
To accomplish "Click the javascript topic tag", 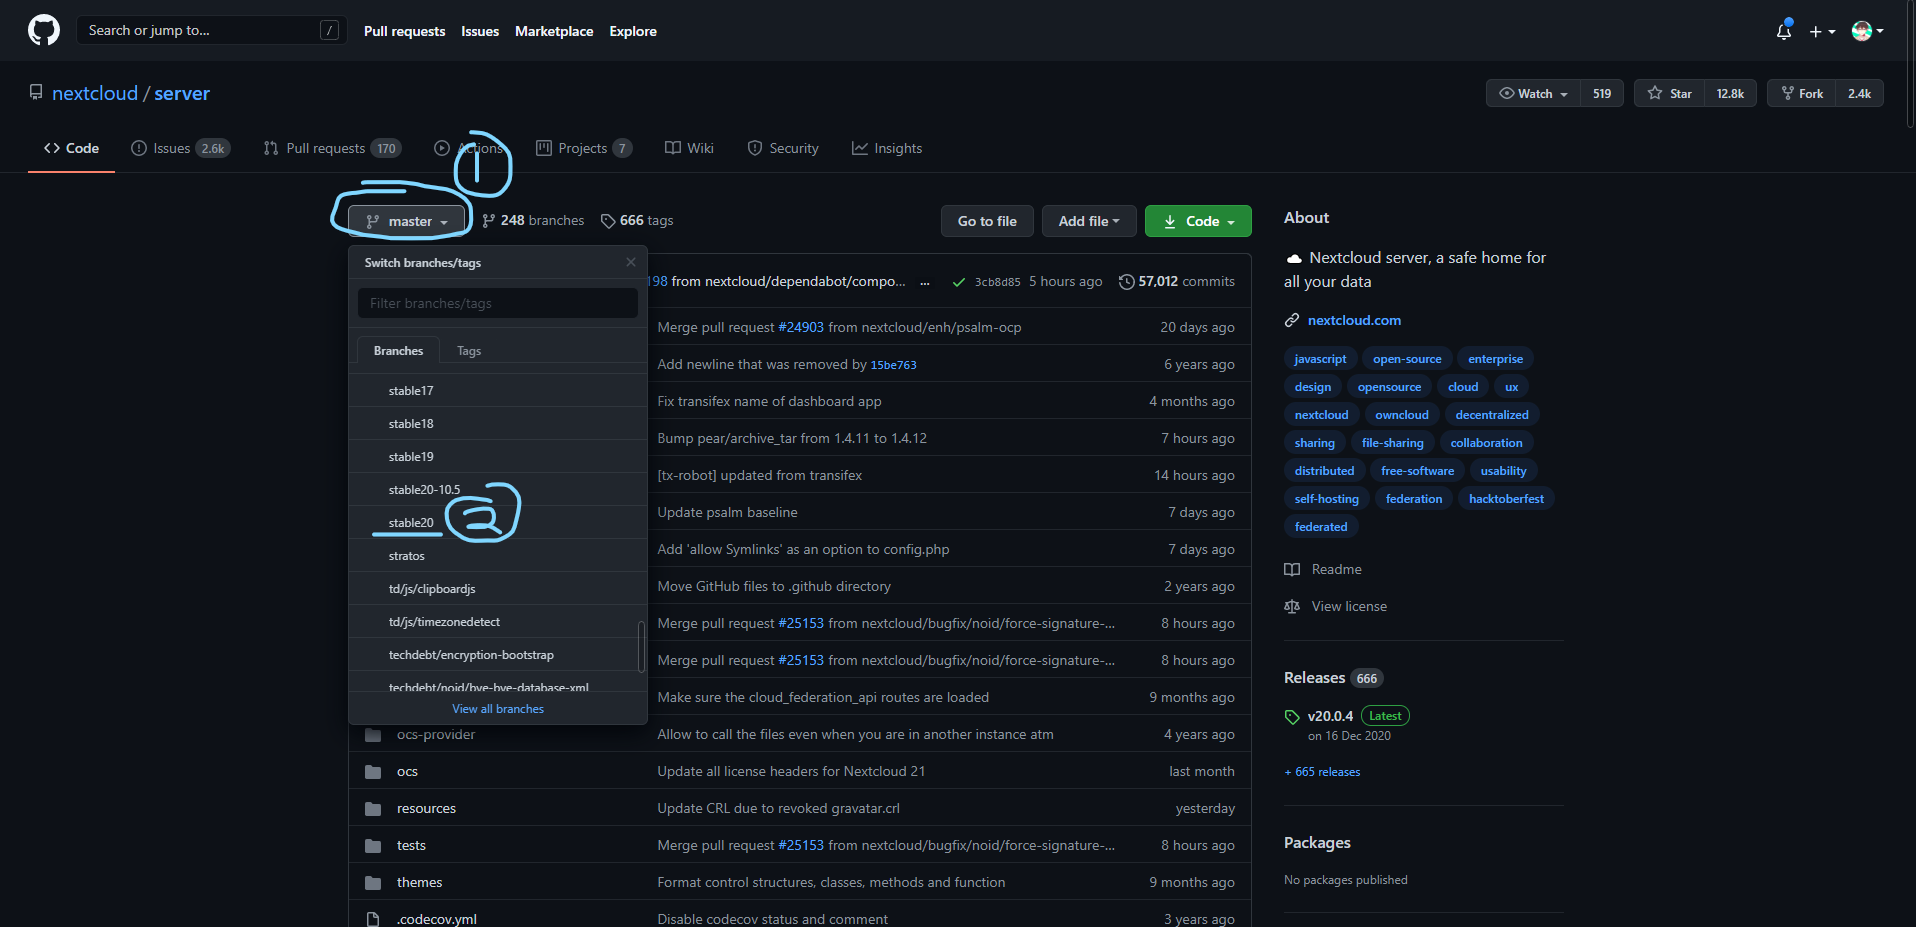I will click(x=1320, y=359).
